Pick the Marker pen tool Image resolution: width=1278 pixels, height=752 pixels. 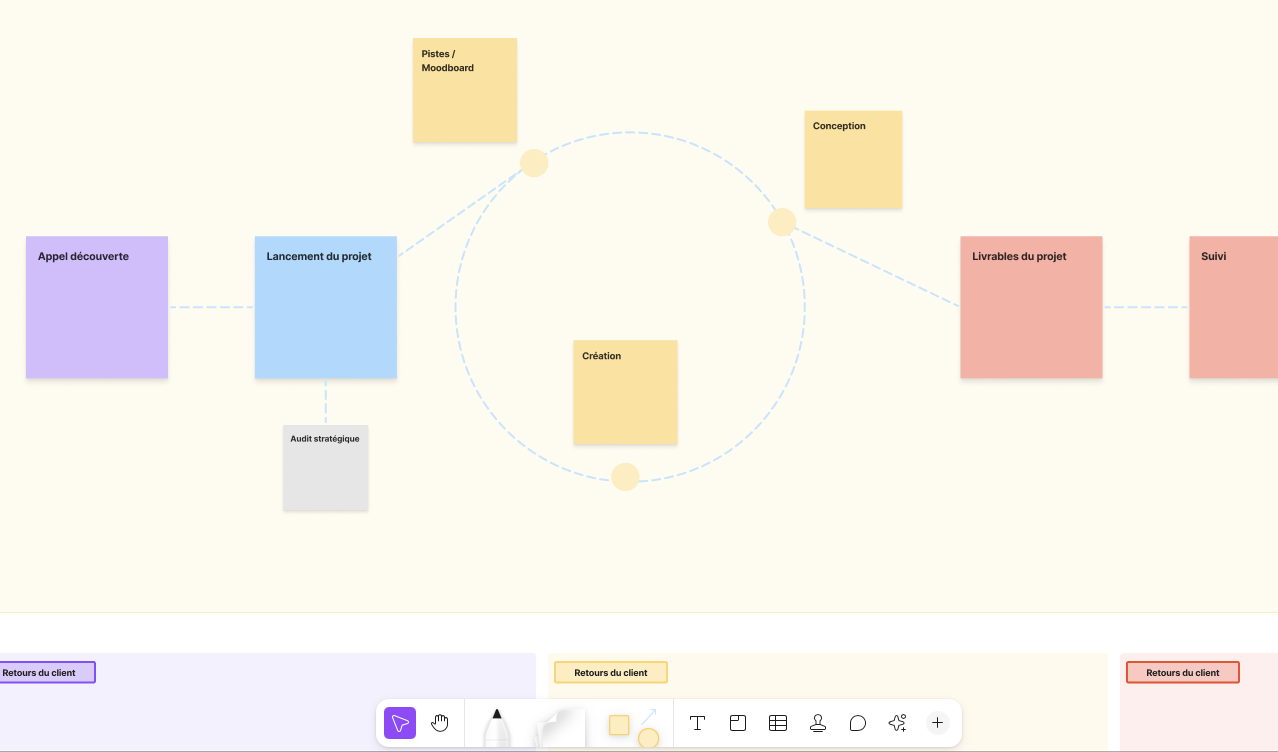(x=497, y=727)
